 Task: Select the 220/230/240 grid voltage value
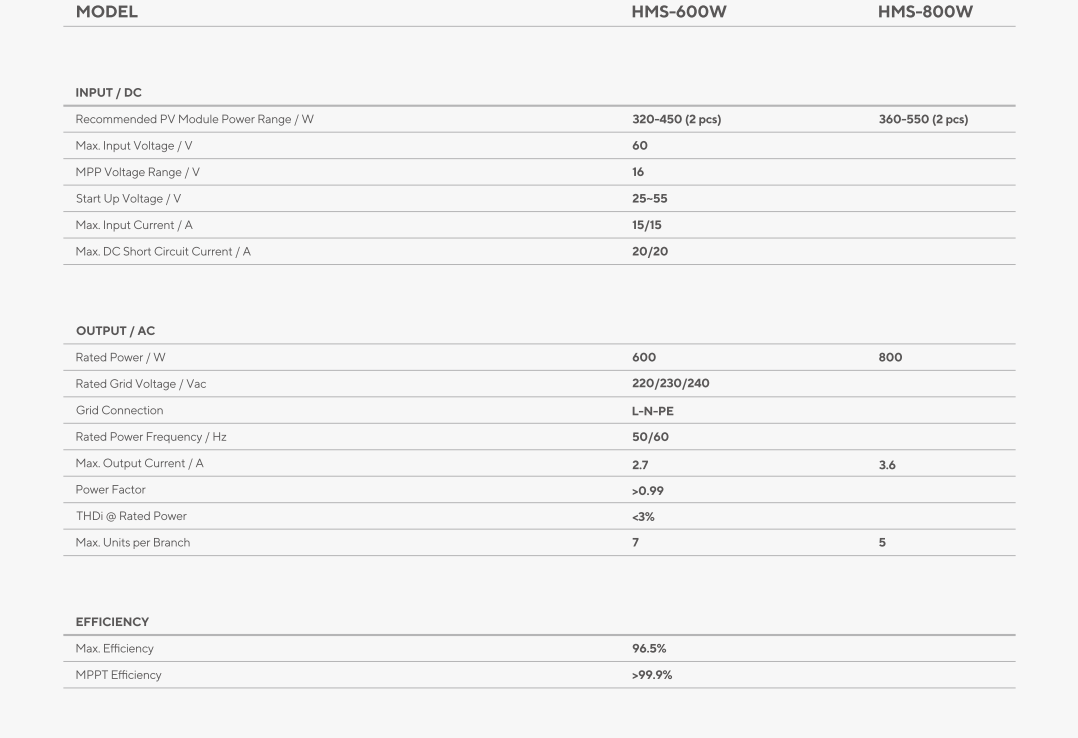pos(670,384)
